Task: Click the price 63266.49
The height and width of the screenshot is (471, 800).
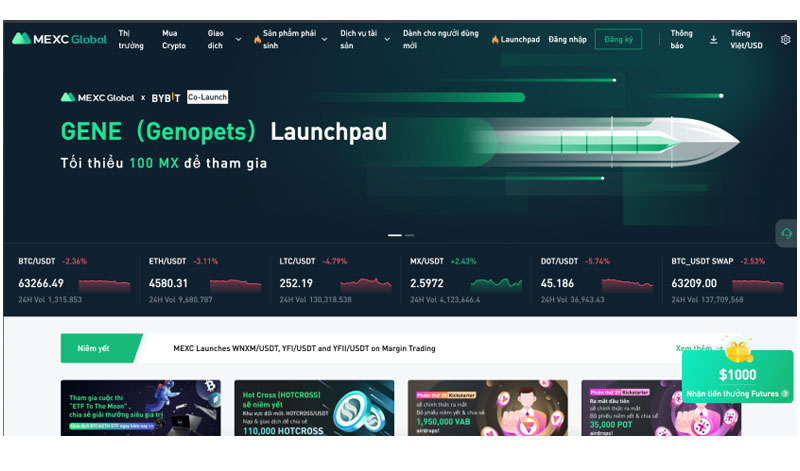Action: 41,283
